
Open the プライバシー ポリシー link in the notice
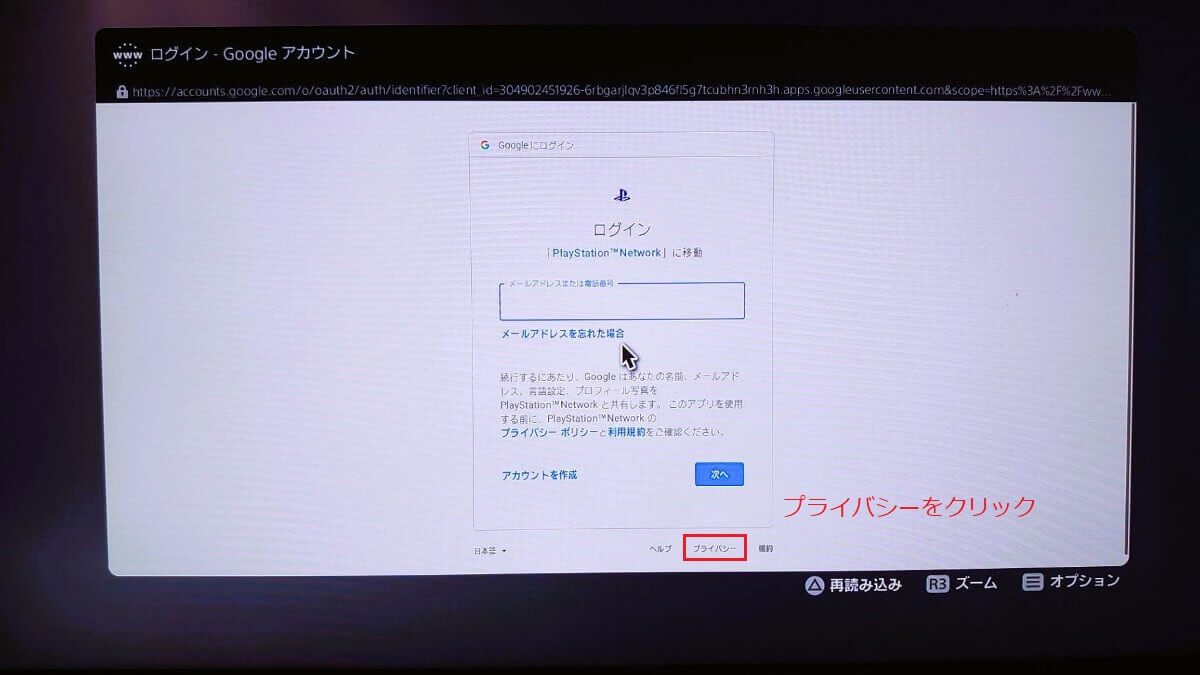tap(549, 433)
